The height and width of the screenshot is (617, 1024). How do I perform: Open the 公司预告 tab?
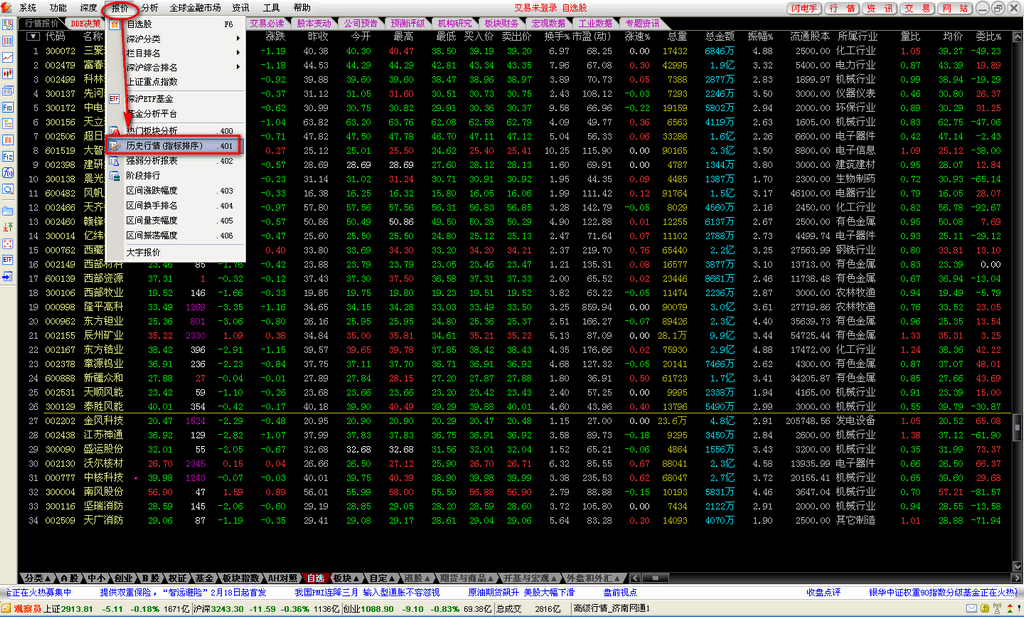pyautogui.click(x=360, y=24)
